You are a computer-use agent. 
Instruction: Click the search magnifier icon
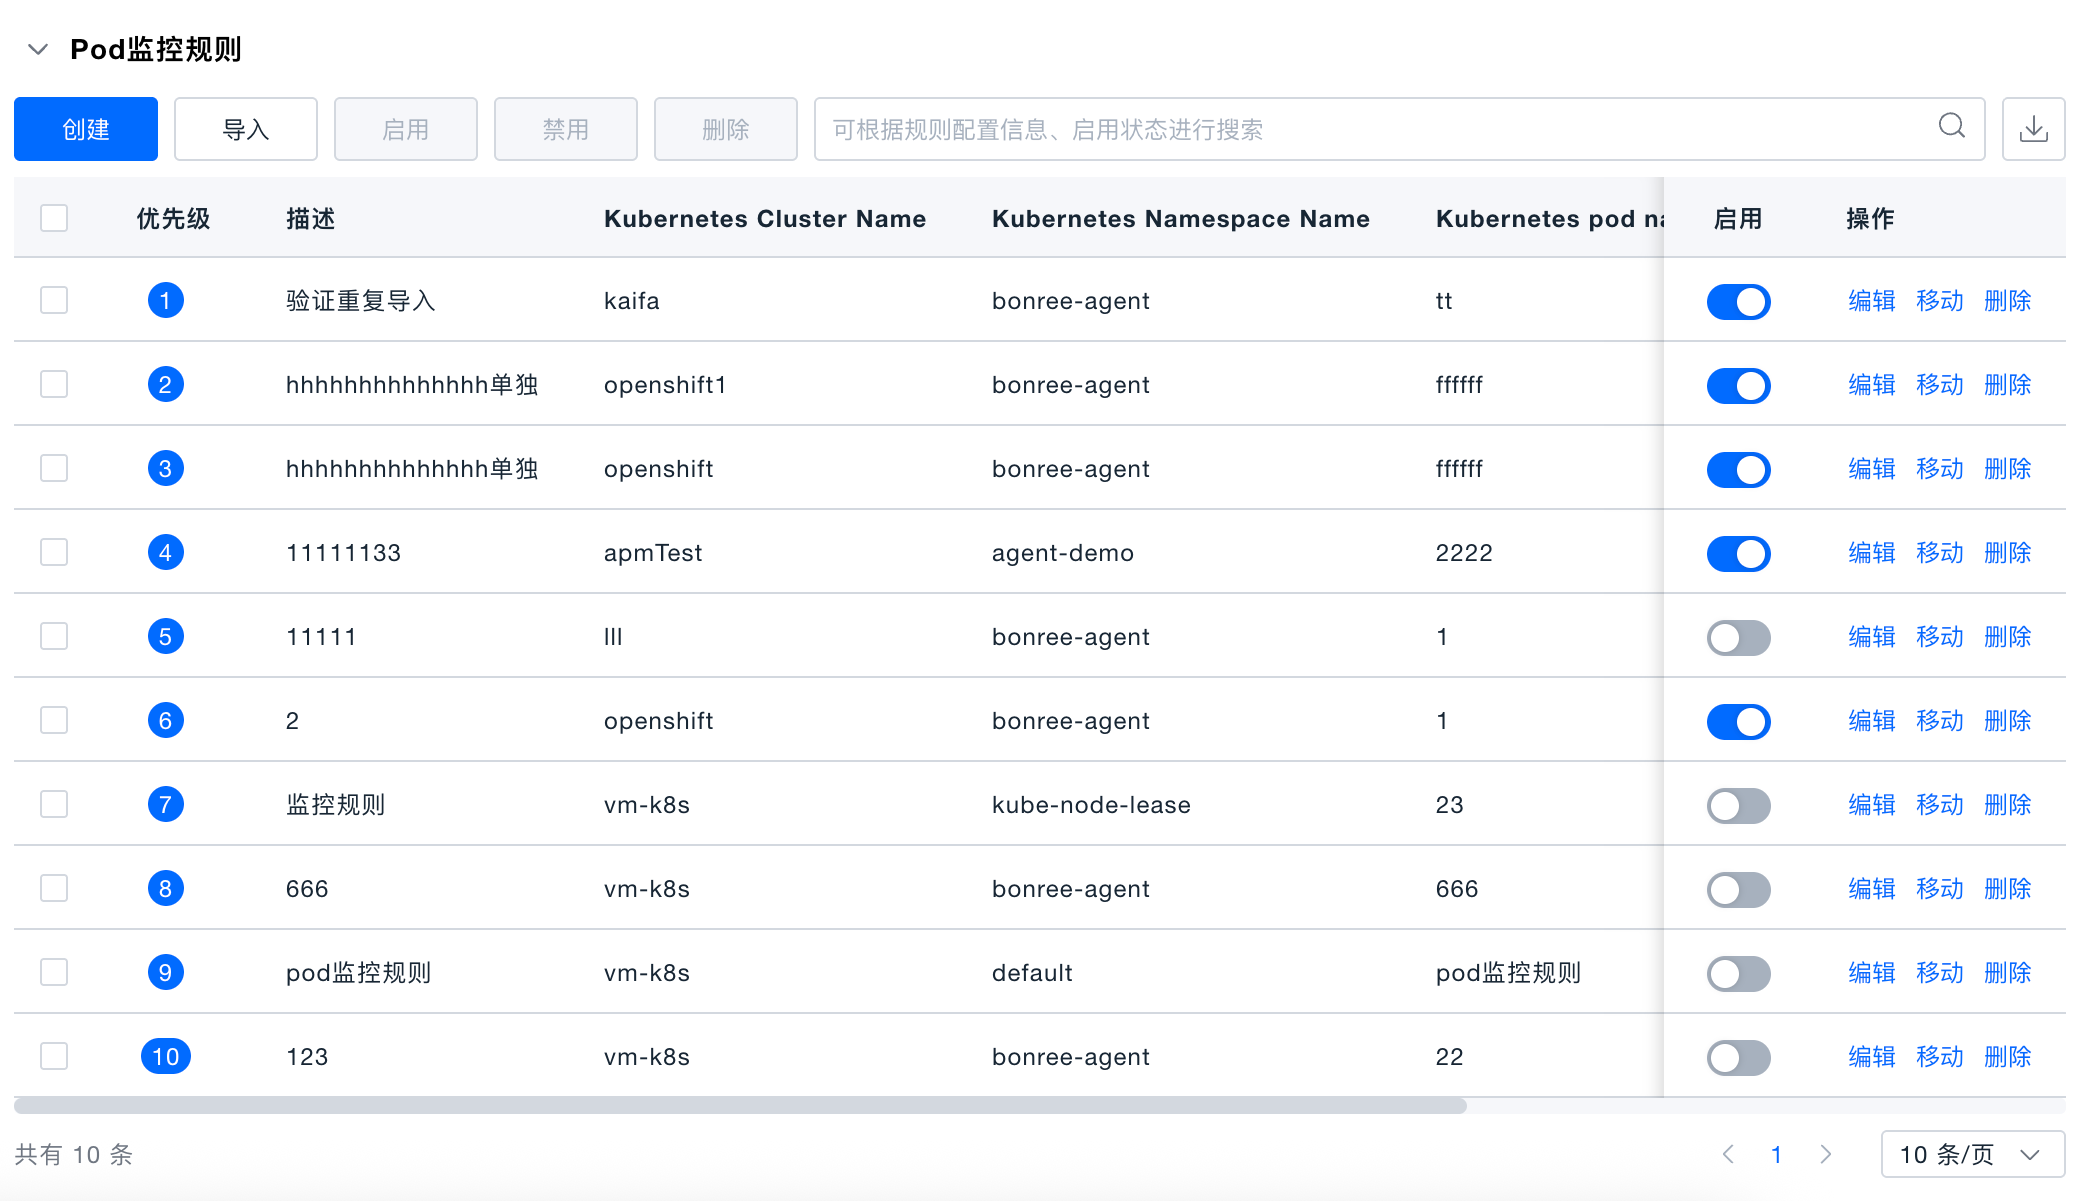pos(1951,126)
